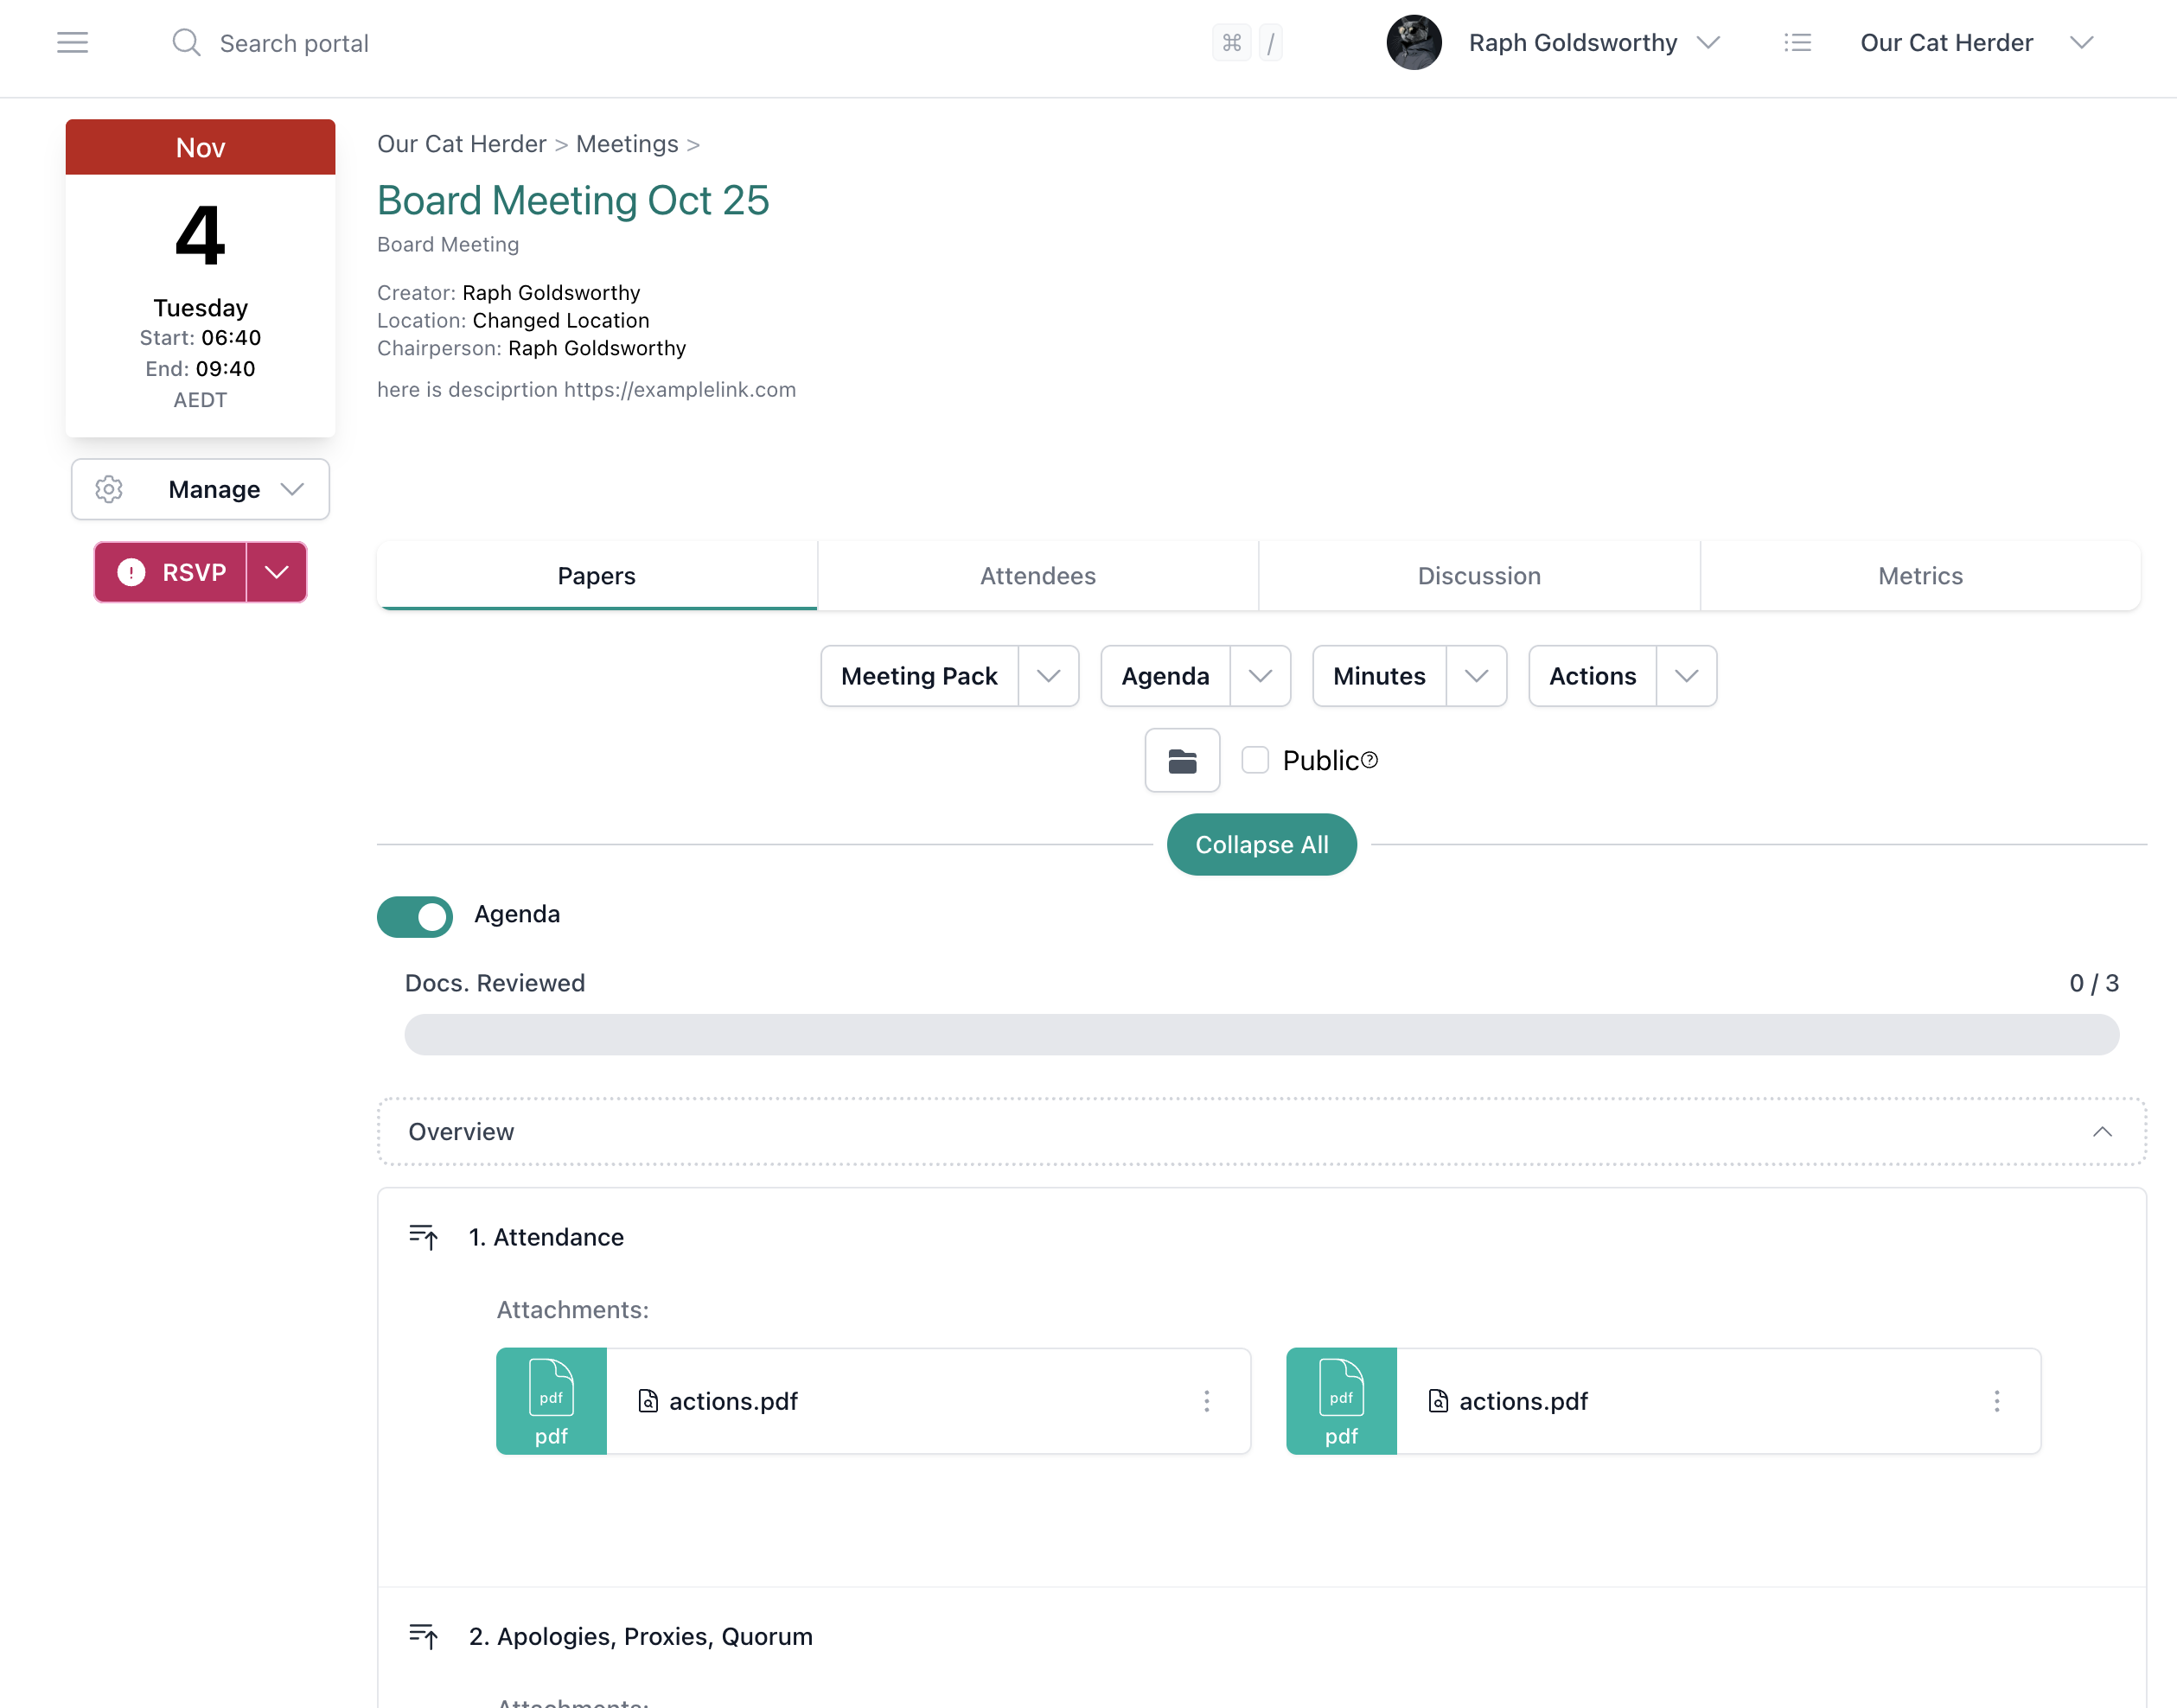Collapse the Overview section

coord(2103,1131)
